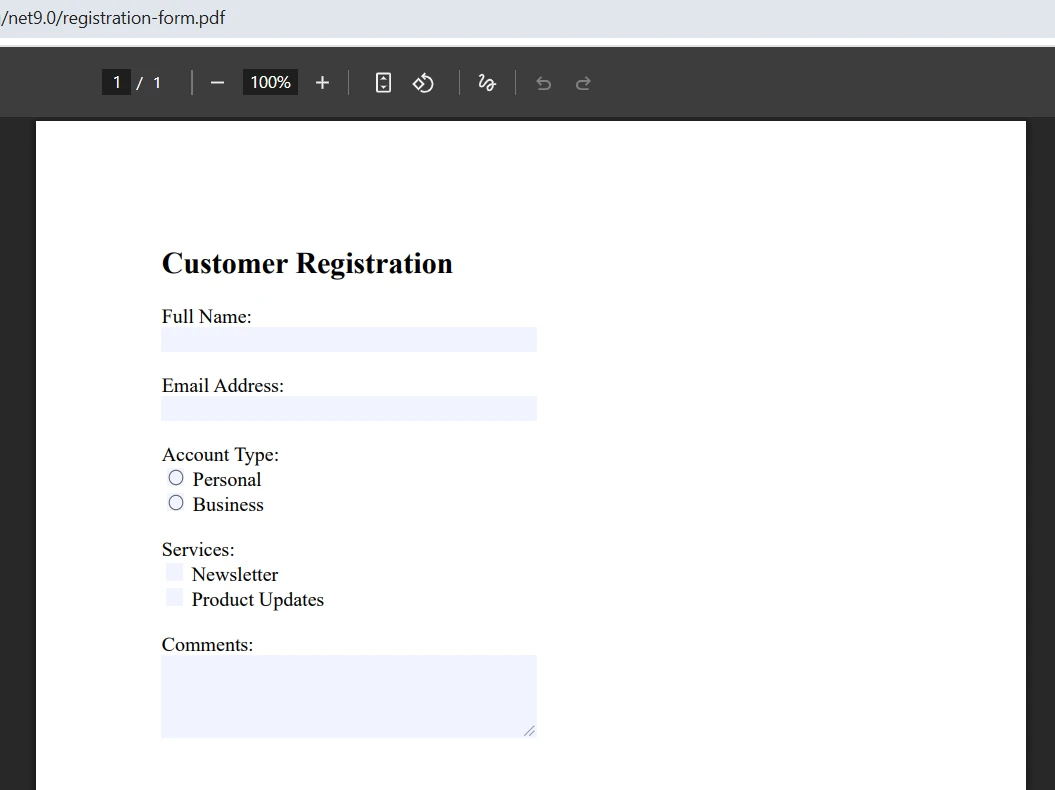Click the Email Address text field
The width and height of the screenshot is (1055, 790).
click(x=348, y=408)
